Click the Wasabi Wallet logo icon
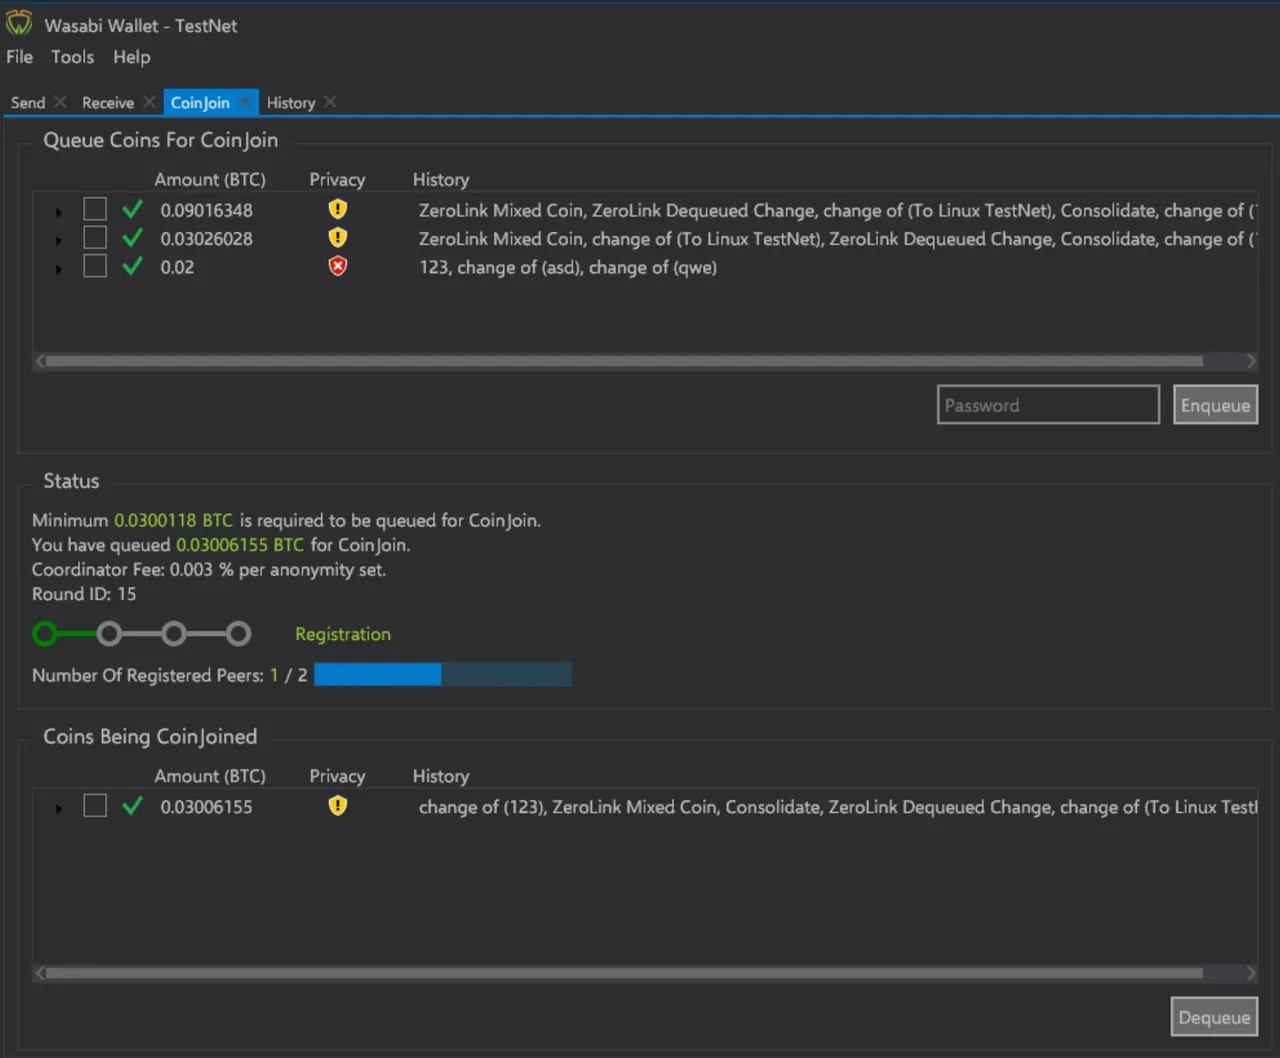Viewport: 1280px width, 1058px height. 19,24
